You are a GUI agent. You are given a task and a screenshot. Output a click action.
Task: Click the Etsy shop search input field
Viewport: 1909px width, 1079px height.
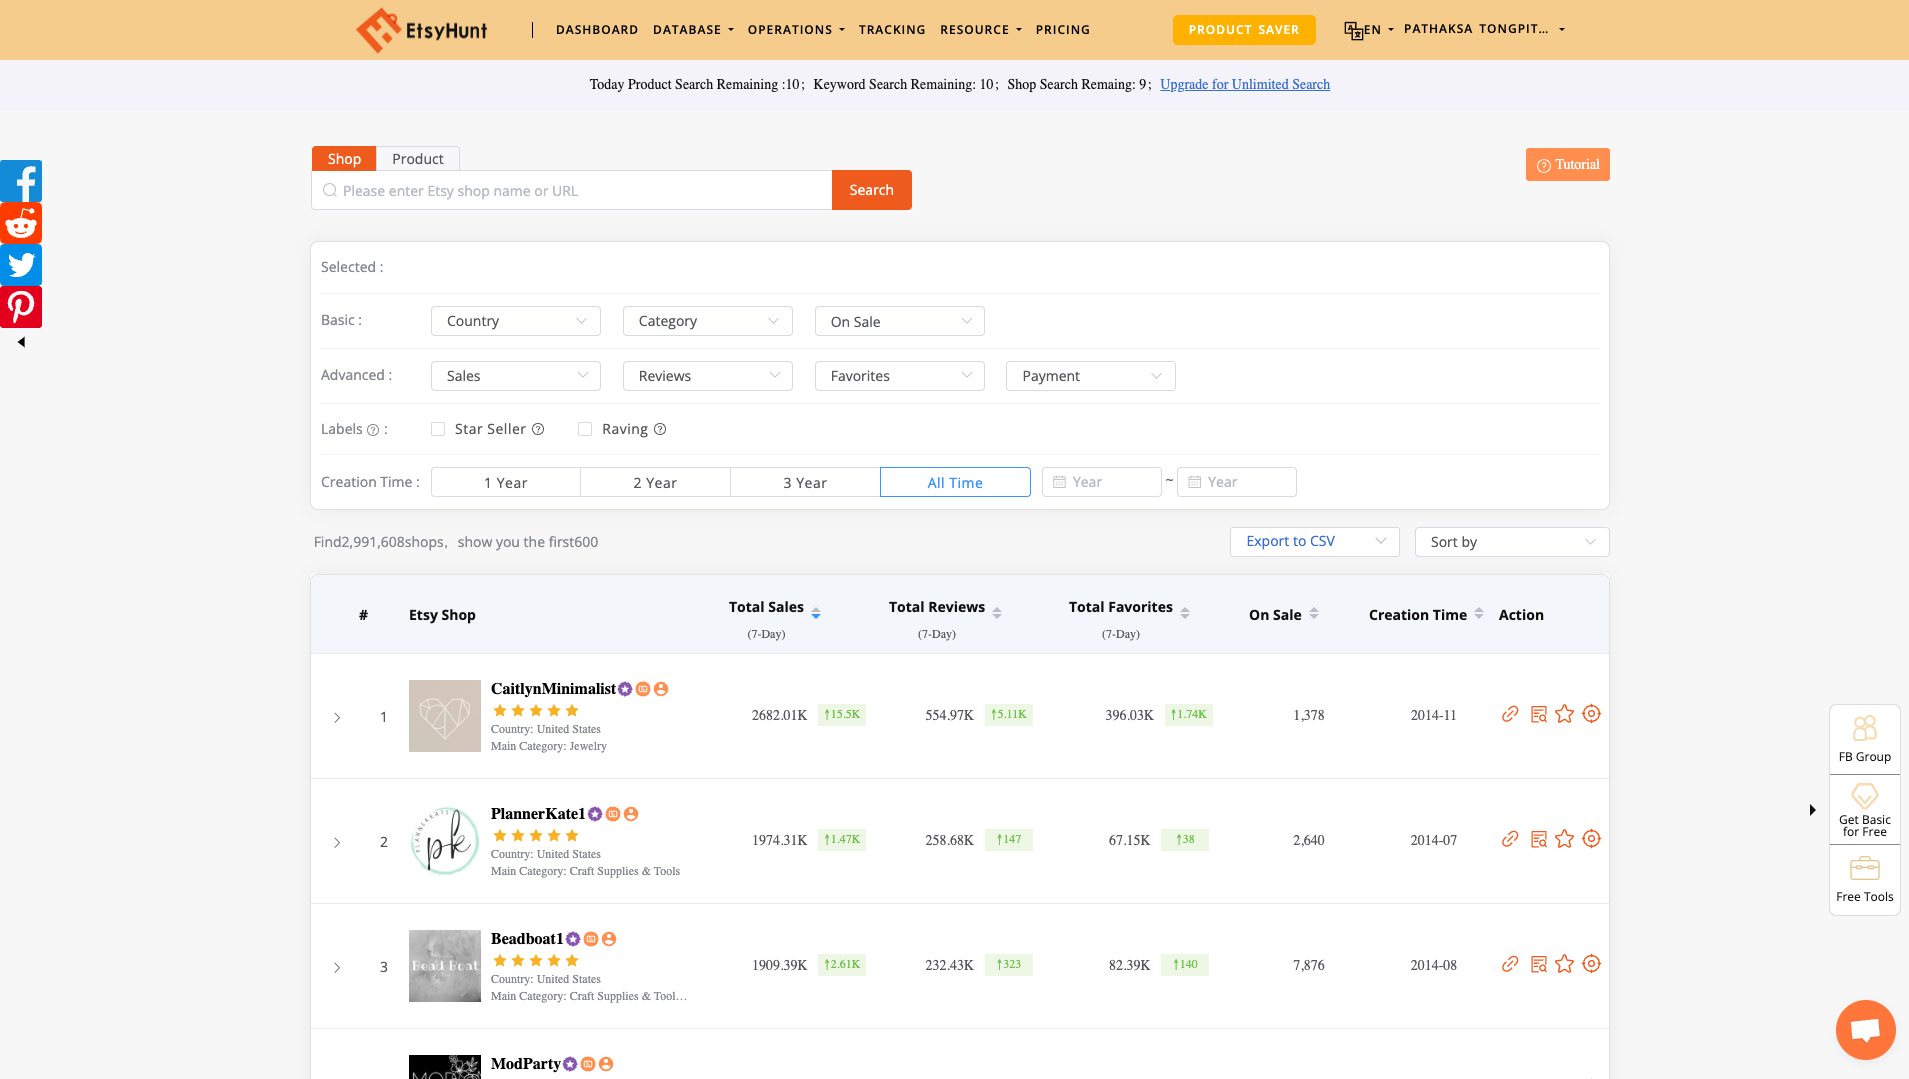570,190
